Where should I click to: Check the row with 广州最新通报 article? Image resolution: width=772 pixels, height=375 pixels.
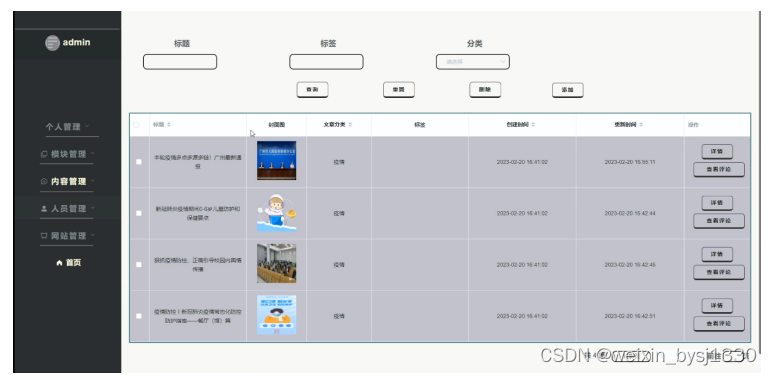click(x=139, y=162)
